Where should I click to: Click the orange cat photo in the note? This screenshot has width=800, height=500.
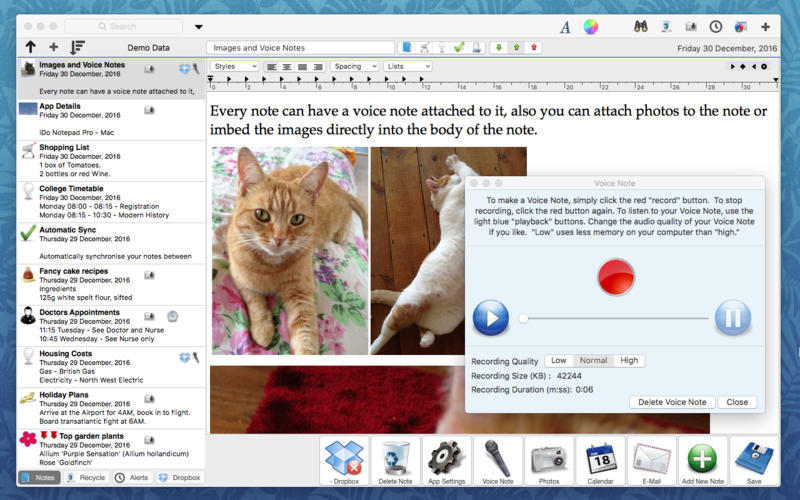tap(290, 251)
